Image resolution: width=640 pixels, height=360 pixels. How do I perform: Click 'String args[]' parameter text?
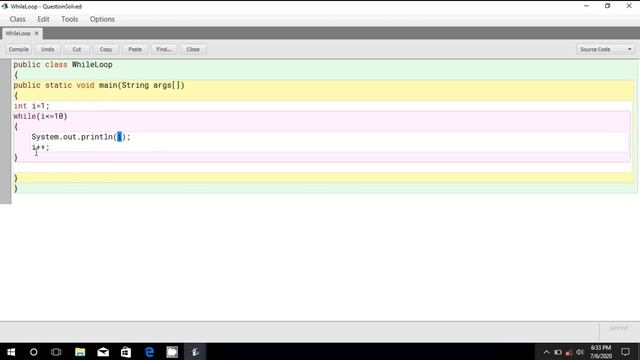151,85
